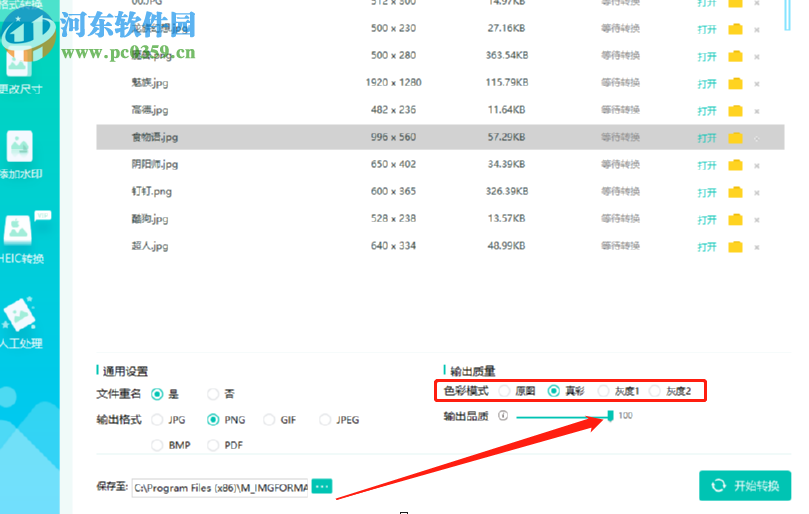
Task: Open folder icon for 魅族.jpg row
Action: point(735,83)
